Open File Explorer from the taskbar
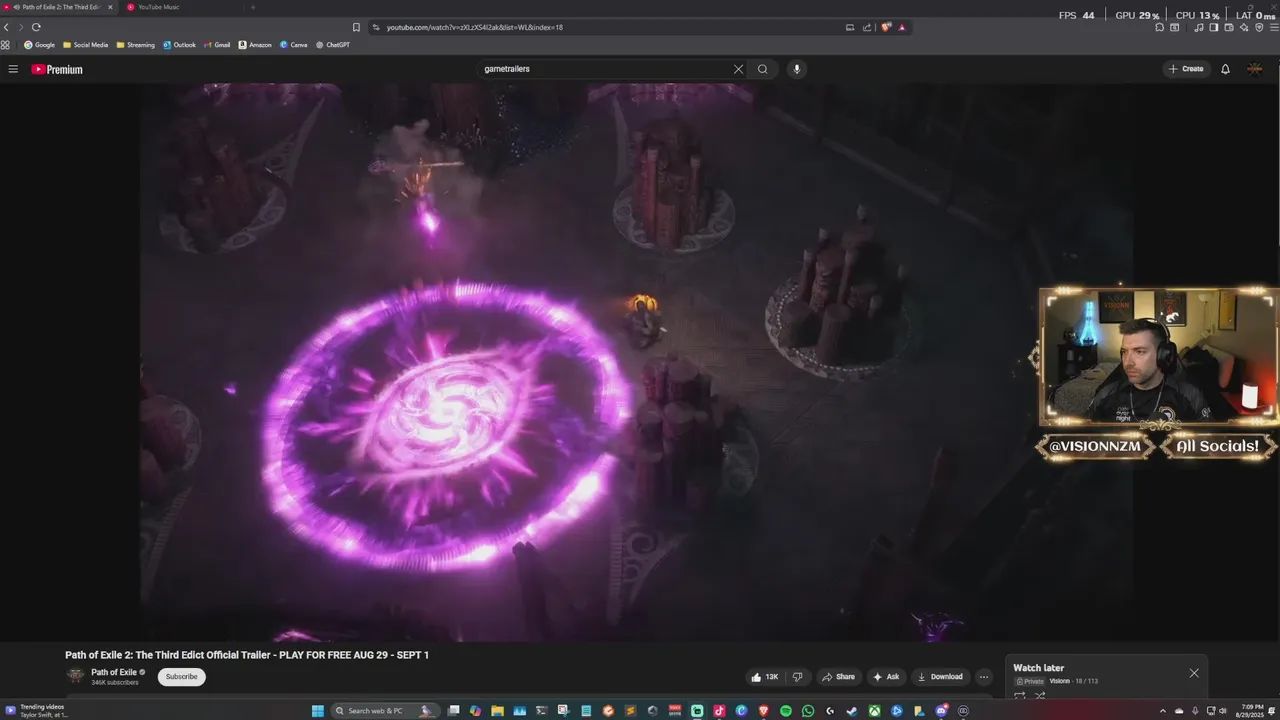The height and width of the screenshot is (720, 1280). pos(498,711)
